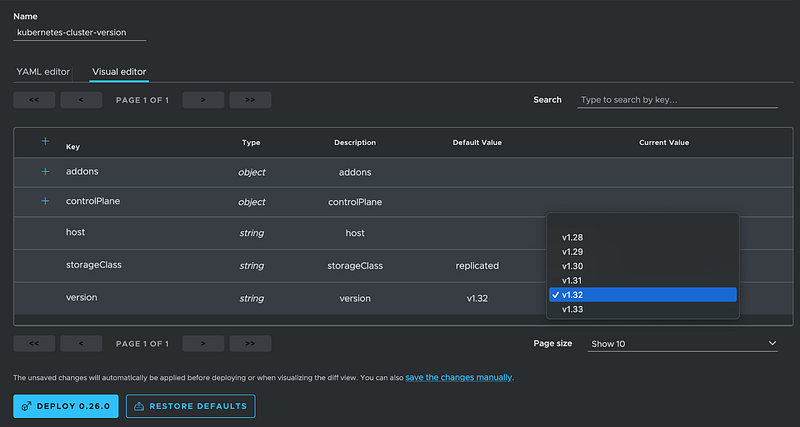
Task: Expand the controlPlane row plus icon
Action: (45, 201)
